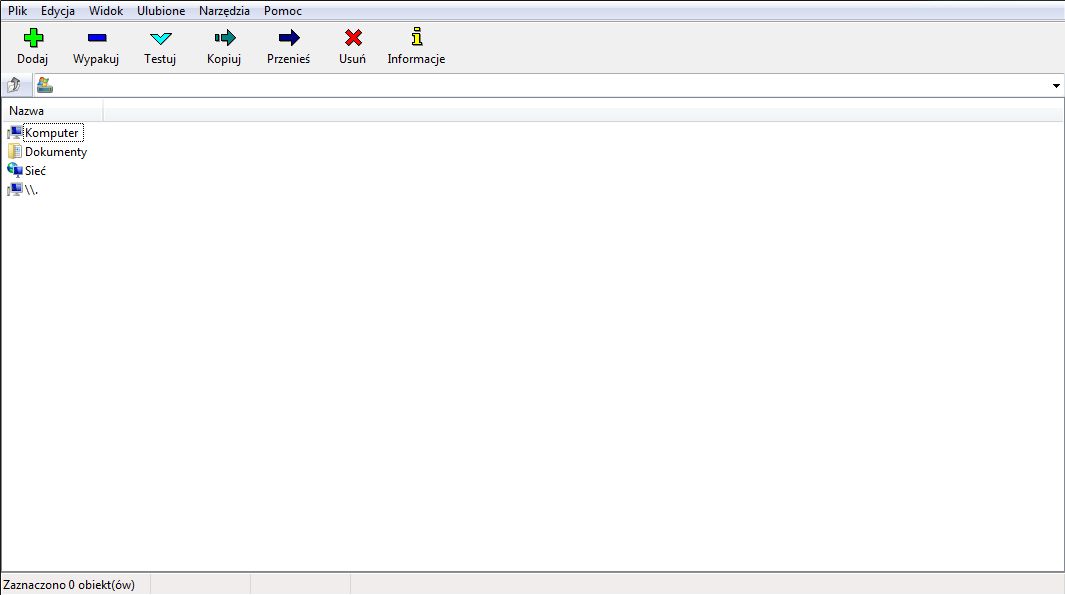Select the Dokumenty list entry
This screenshot has height=595, width=1065.
(56, 151)
